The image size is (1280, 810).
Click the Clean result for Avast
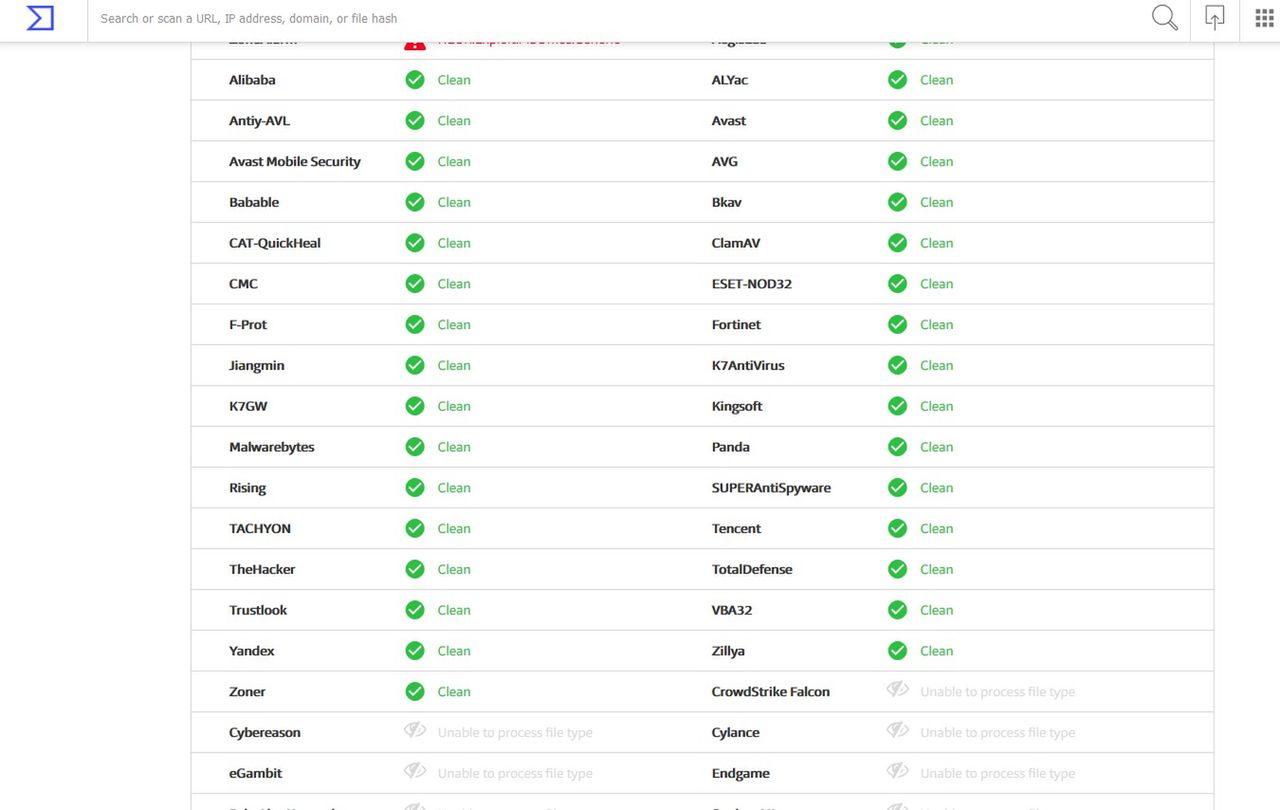click(936, 121)
